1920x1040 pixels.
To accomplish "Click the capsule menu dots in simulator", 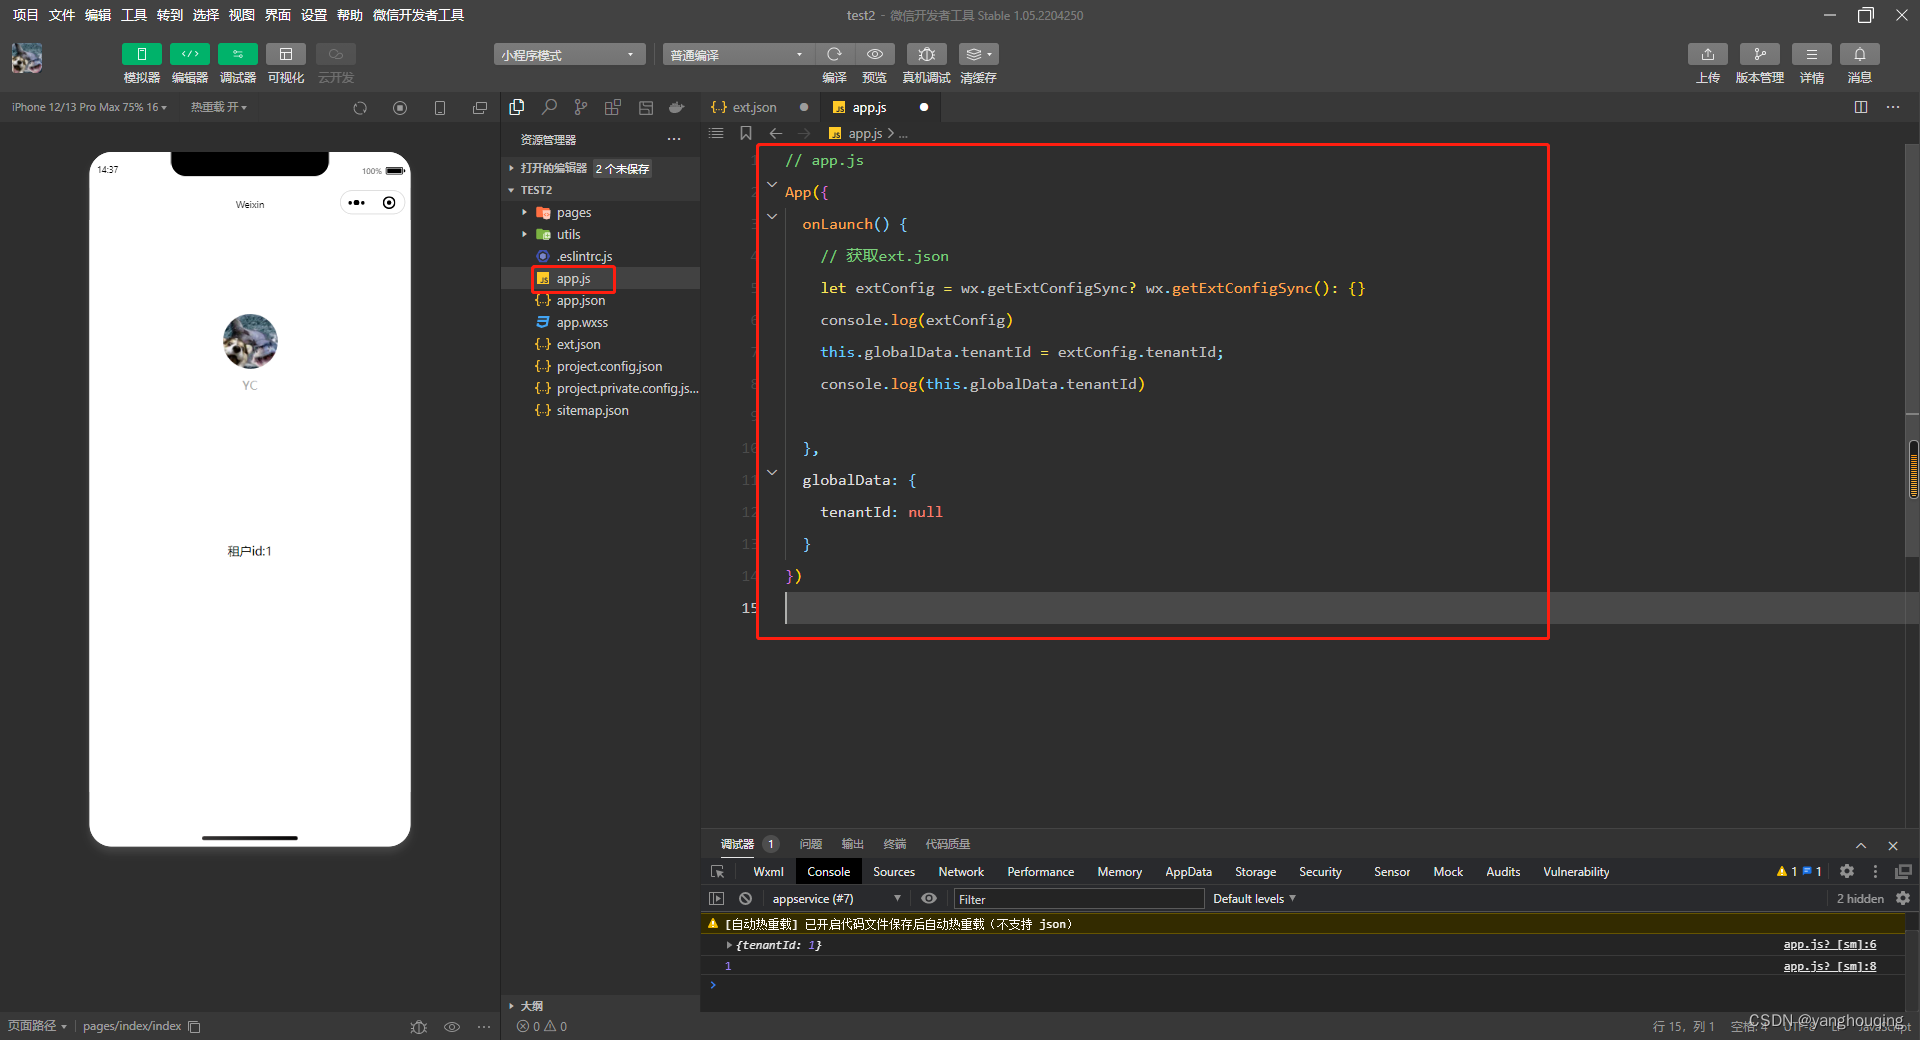I will coord(357,203).
